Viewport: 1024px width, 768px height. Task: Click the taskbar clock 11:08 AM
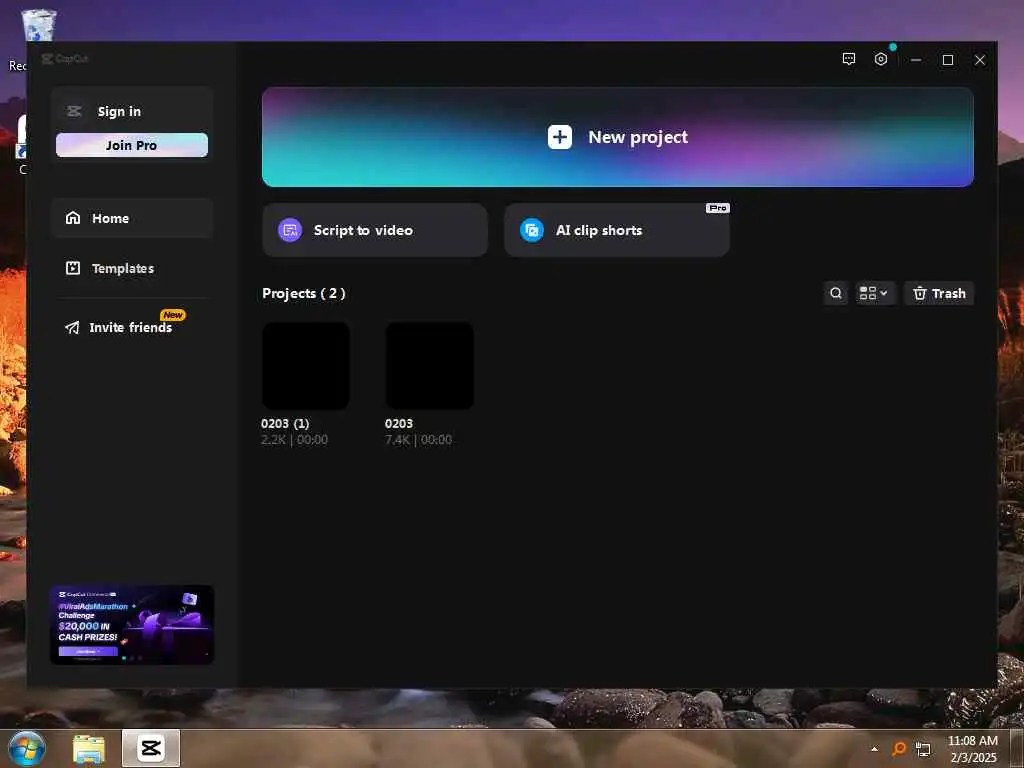972,741
